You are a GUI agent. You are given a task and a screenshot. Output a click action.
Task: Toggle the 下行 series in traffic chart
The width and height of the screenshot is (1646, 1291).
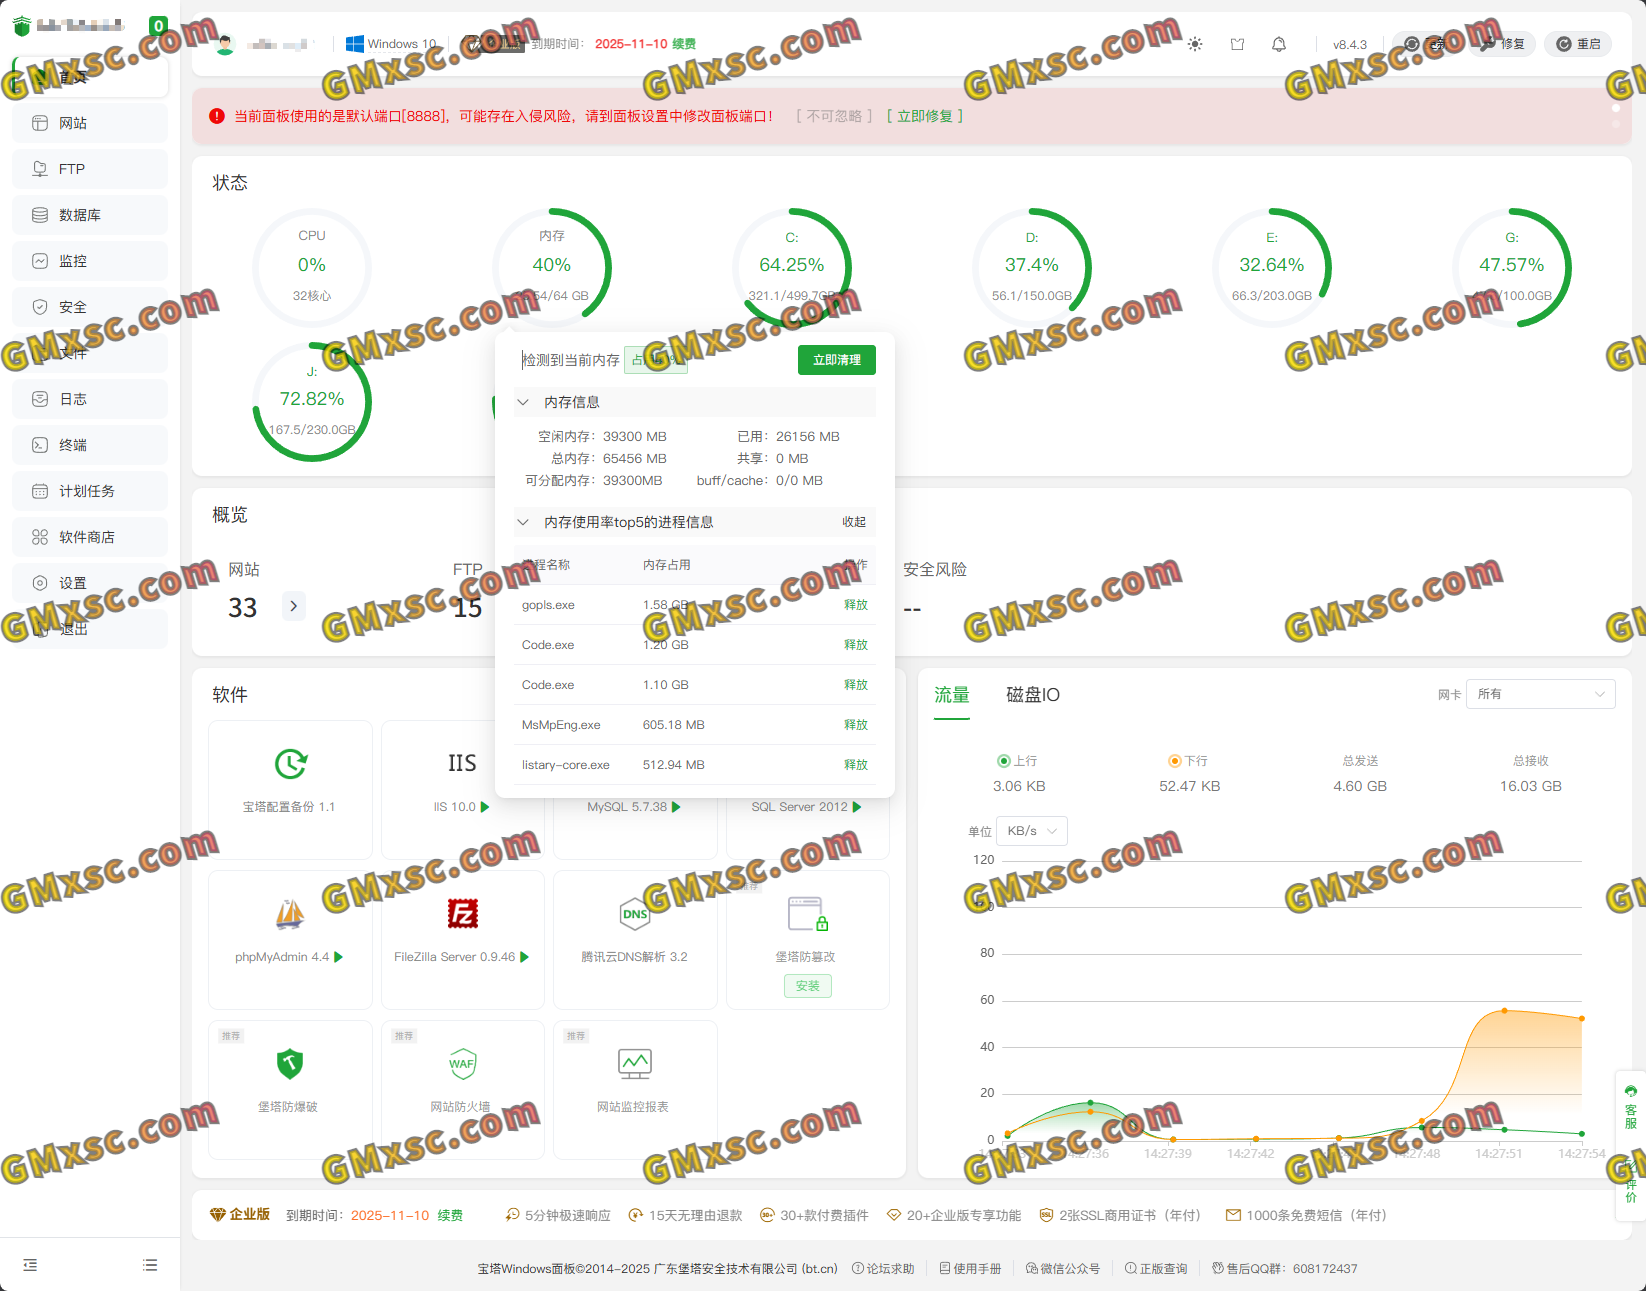click(1188, 761)
